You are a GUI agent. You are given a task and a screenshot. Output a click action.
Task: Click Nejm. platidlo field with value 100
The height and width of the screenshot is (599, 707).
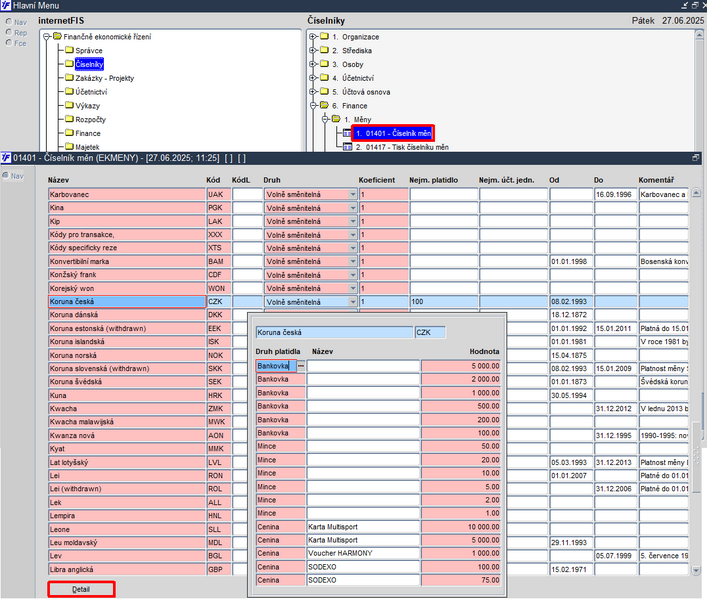coord(444,302)
